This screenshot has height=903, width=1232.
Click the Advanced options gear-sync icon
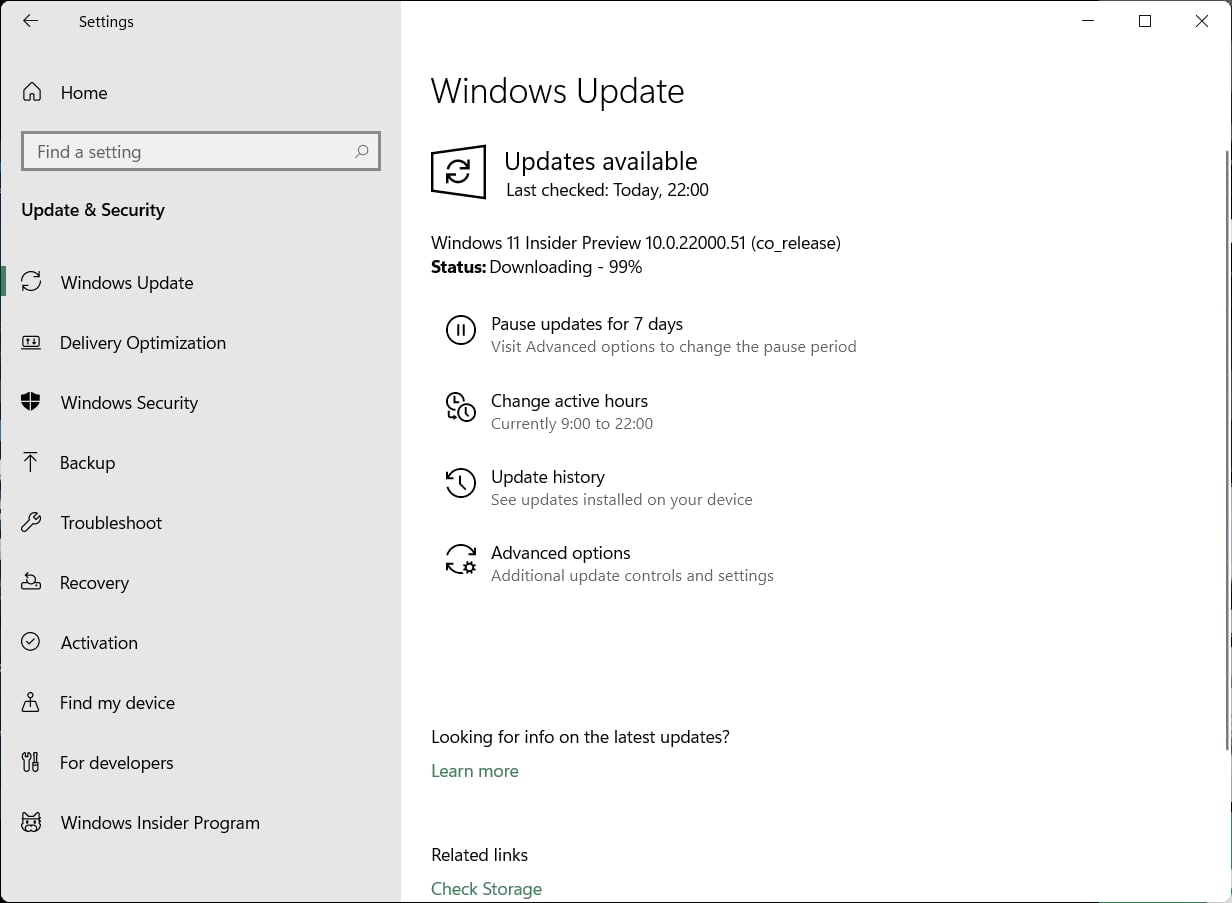[x=460, y=559]
